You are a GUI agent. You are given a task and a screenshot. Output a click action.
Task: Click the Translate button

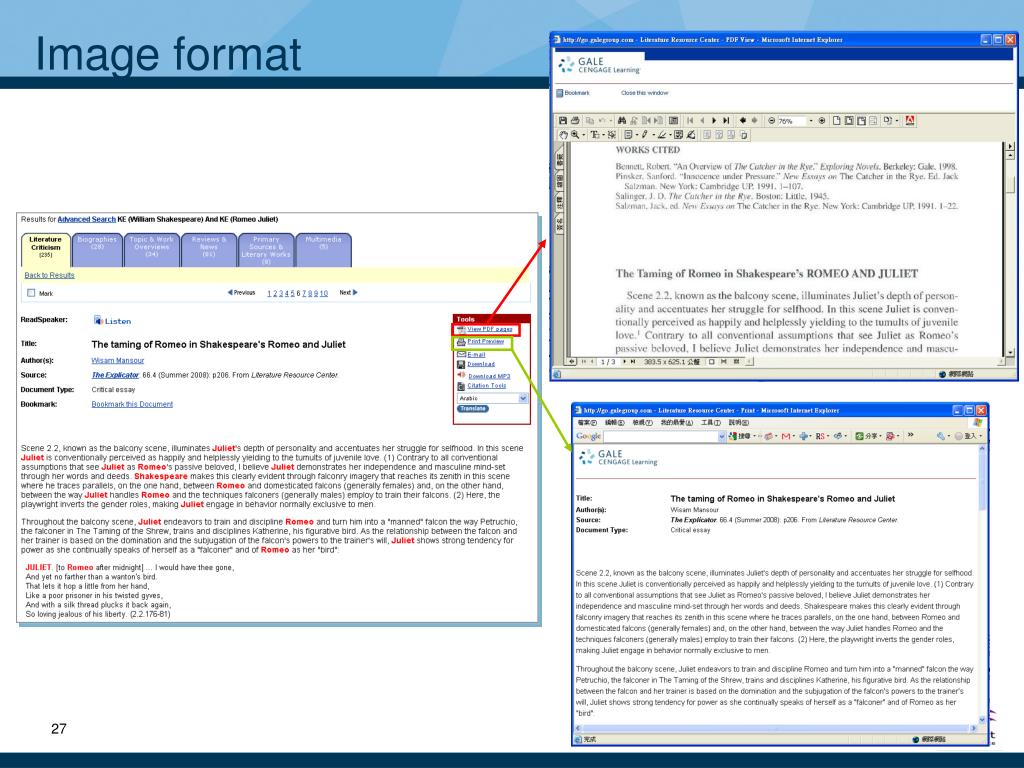coord(473,409)
